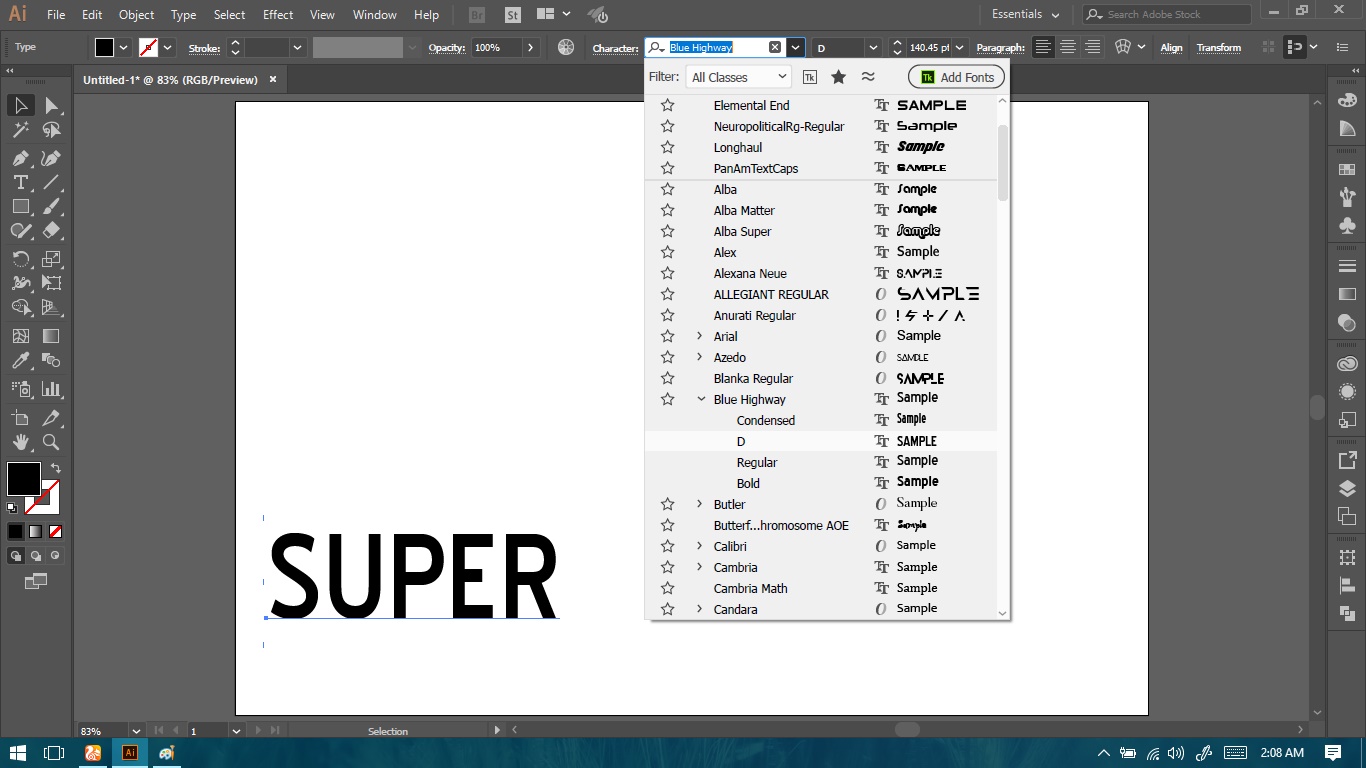This screenshot has width=1366, height=768.
Task: Open the Type menu
Action: [183, 15]
